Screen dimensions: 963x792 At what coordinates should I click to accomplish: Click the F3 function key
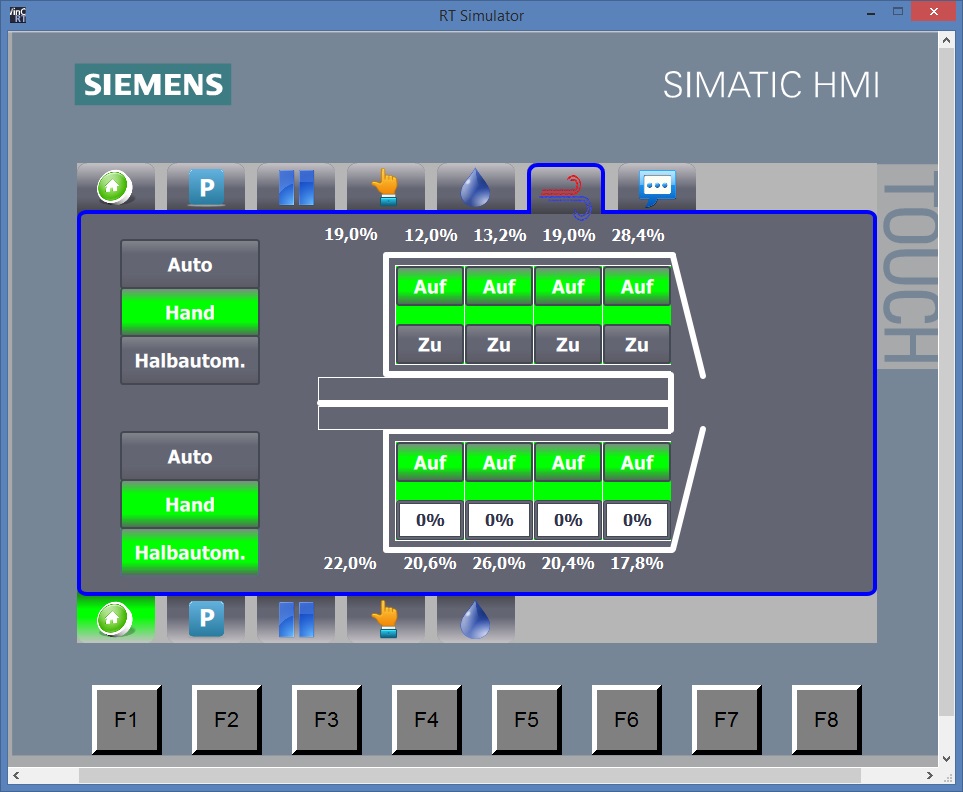[327, 720]
